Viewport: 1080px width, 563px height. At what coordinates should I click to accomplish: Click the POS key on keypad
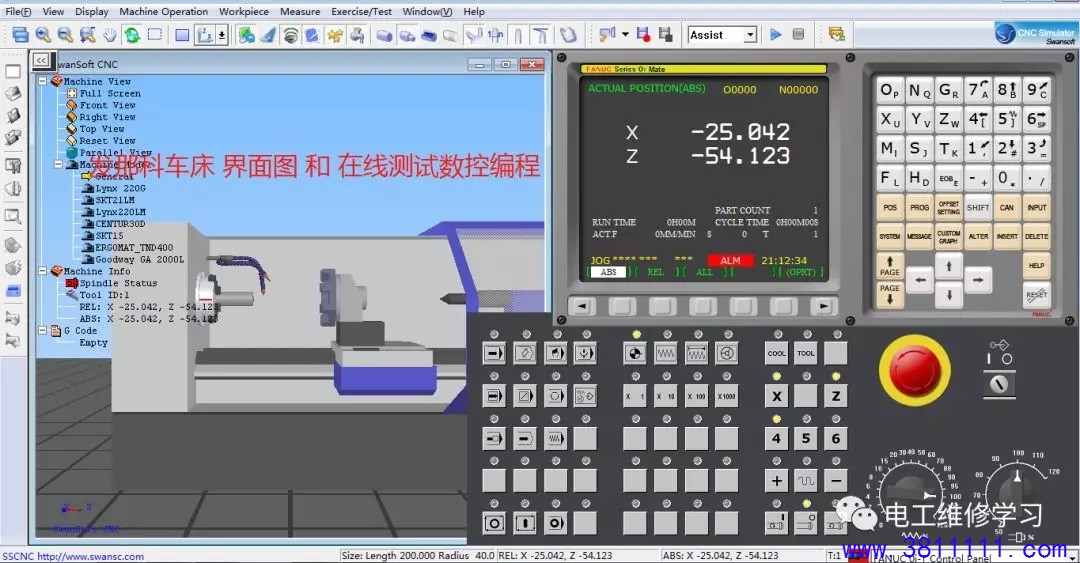pos(890,207)
